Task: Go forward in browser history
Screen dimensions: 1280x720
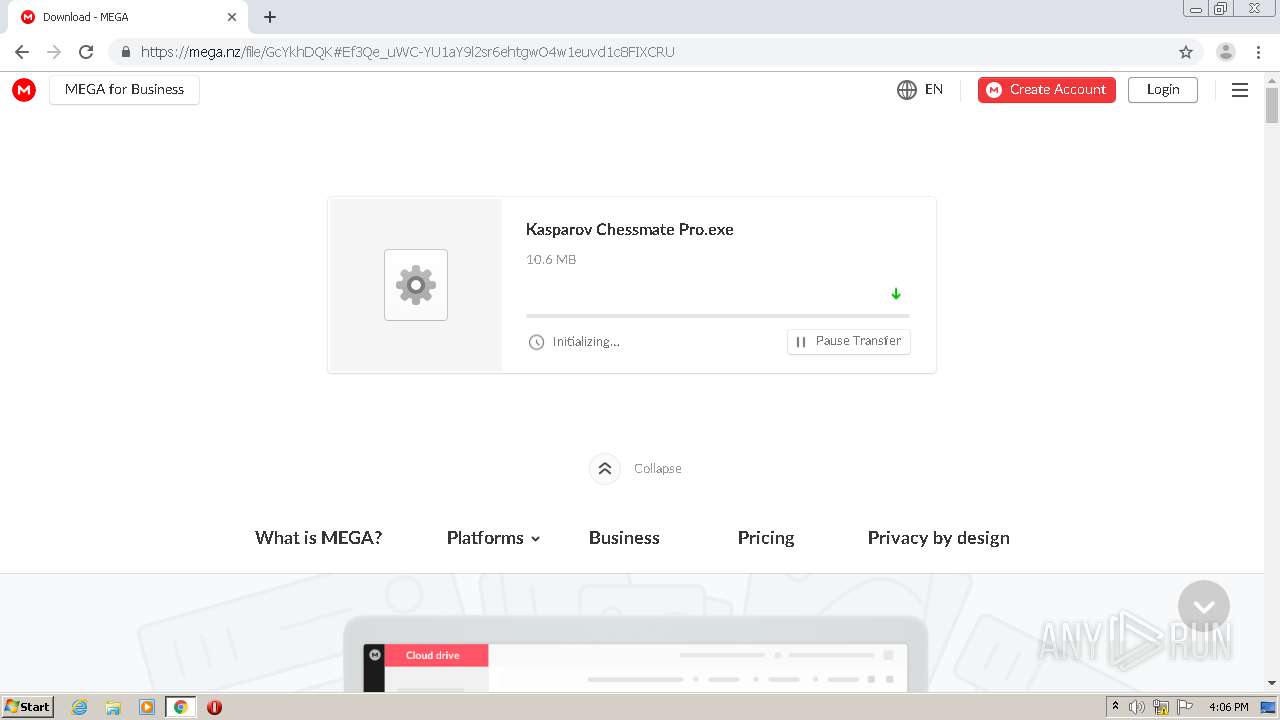Action: coord(54,52)
